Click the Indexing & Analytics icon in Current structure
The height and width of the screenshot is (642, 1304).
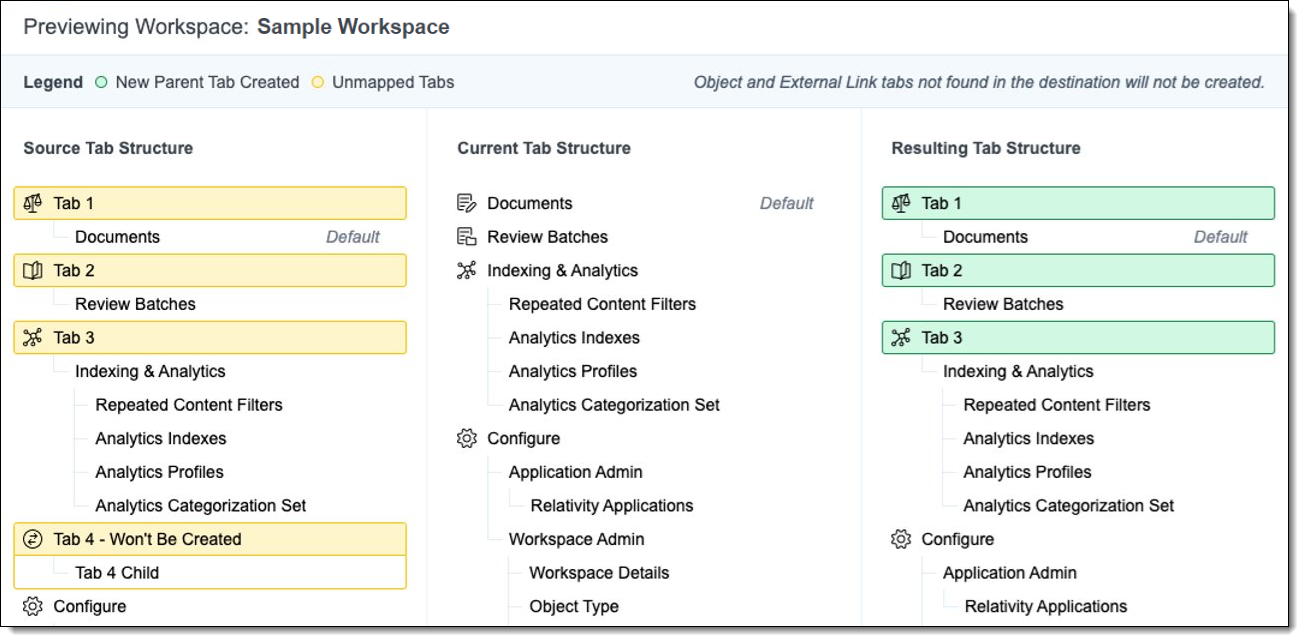point(466,270)
